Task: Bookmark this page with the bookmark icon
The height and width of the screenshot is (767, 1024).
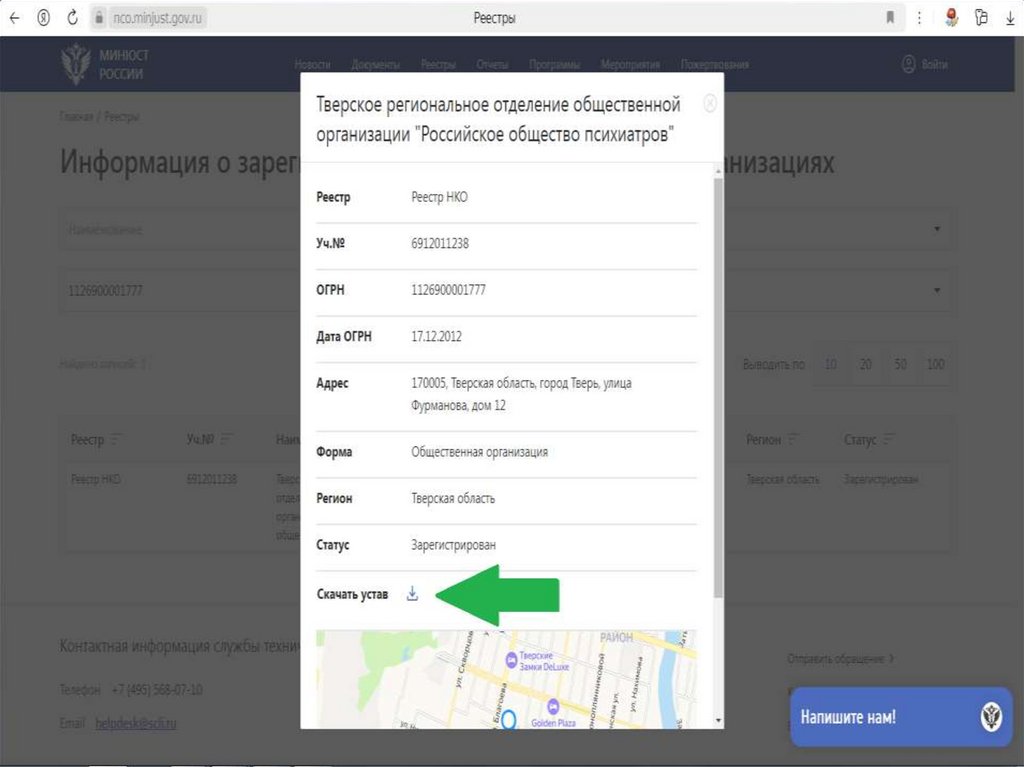Action: coord(889,18)
